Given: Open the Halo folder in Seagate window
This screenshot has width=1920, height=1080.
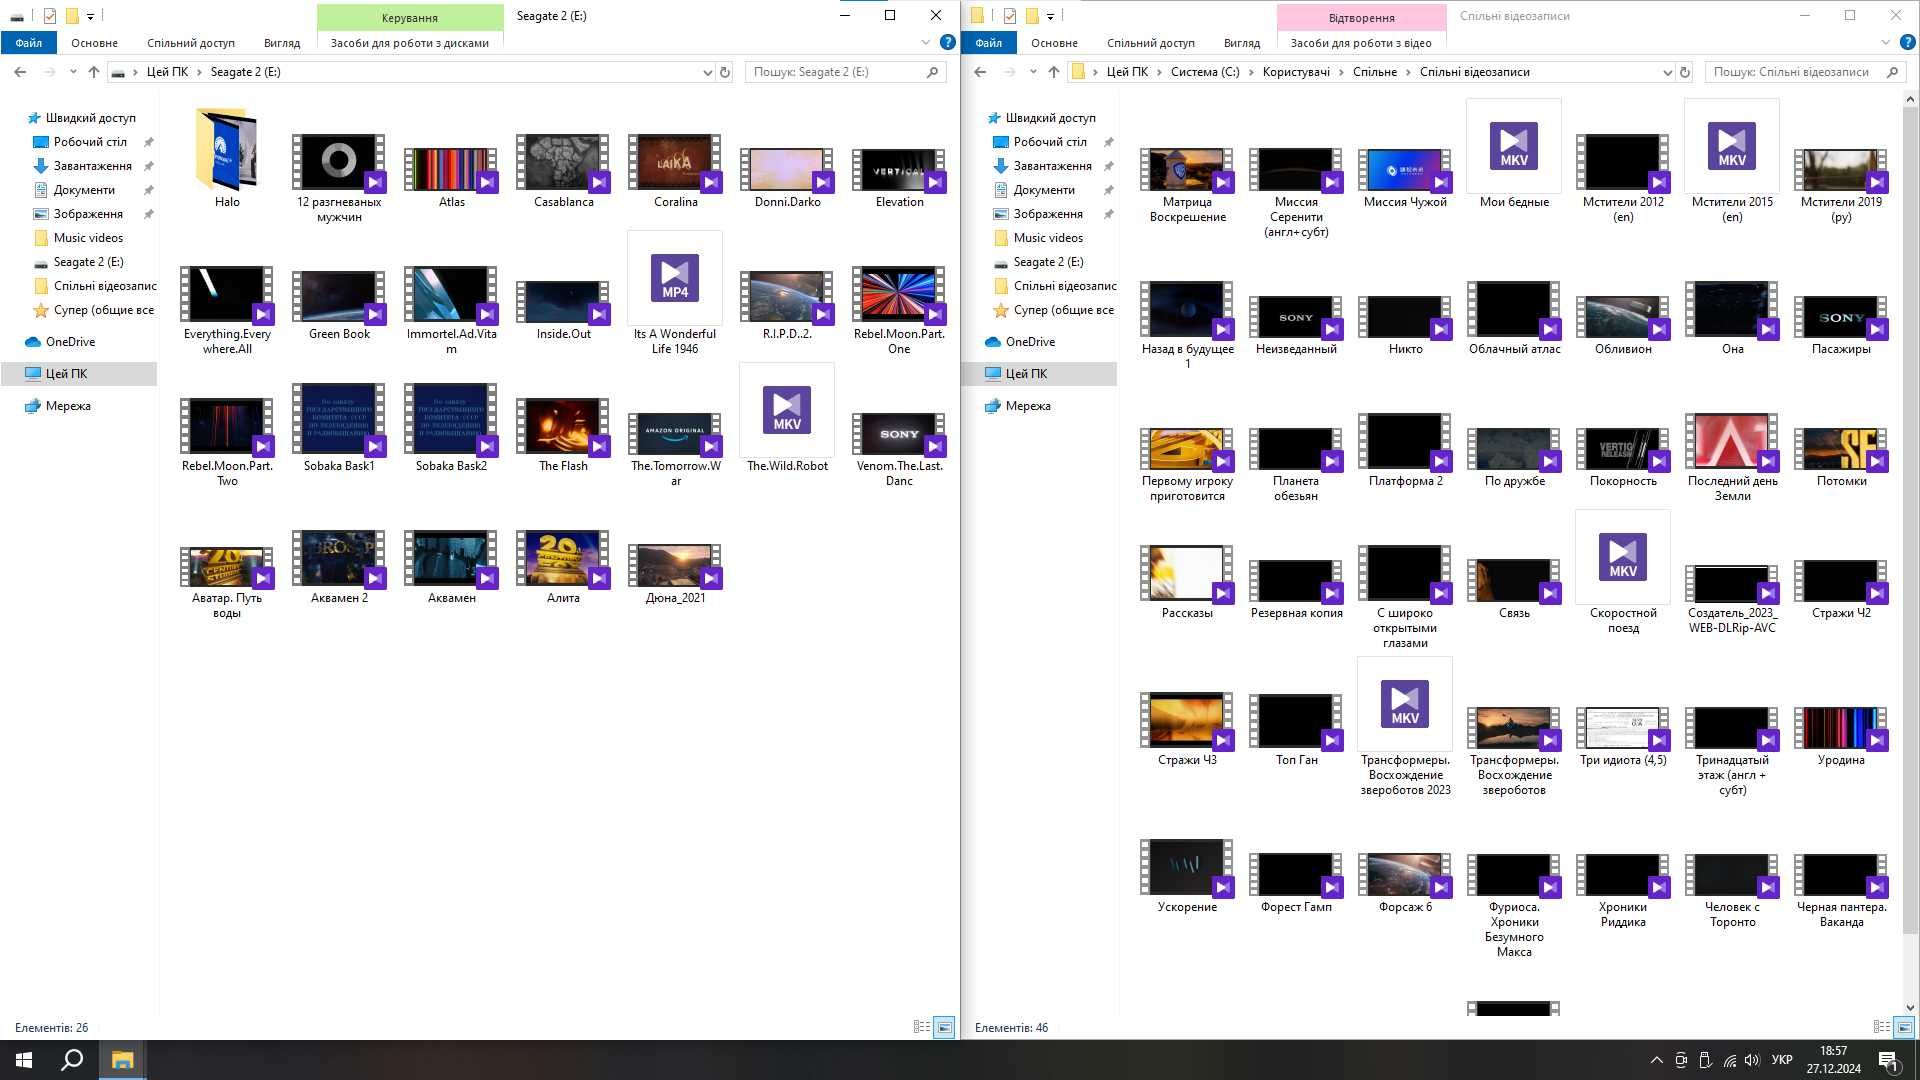Looking at the screenshot, I should point(227,150).
